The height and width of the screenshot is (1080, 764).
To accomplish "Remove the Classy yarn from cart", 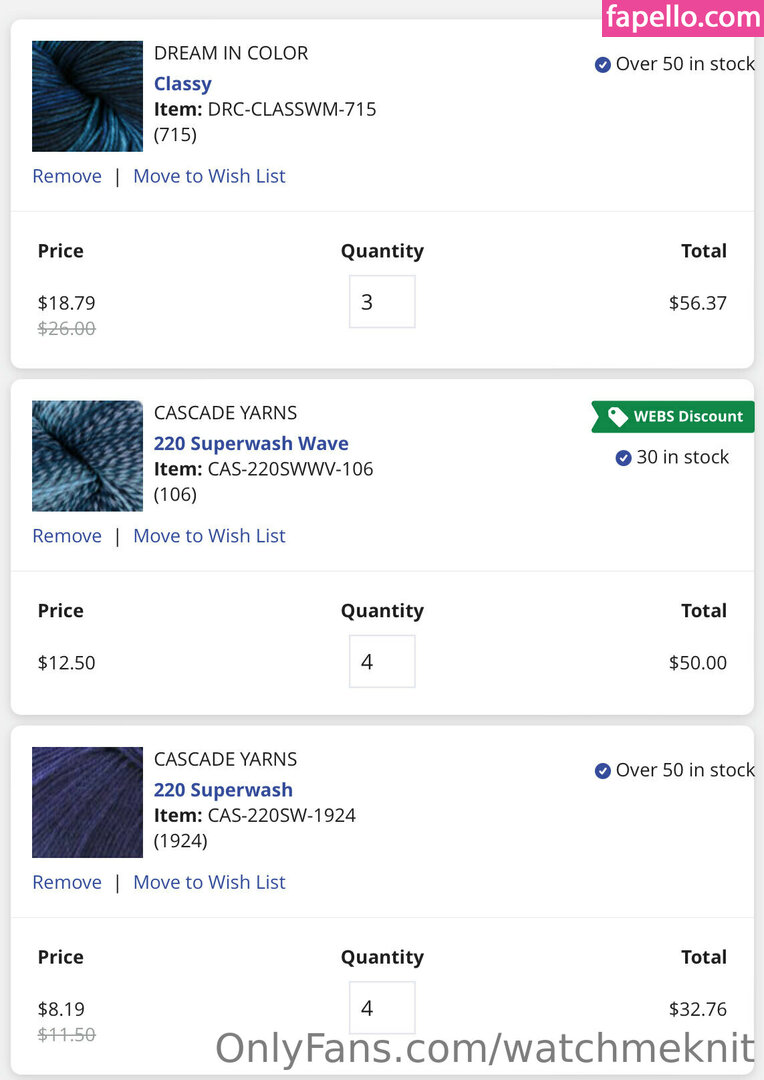I will (67, 176).
